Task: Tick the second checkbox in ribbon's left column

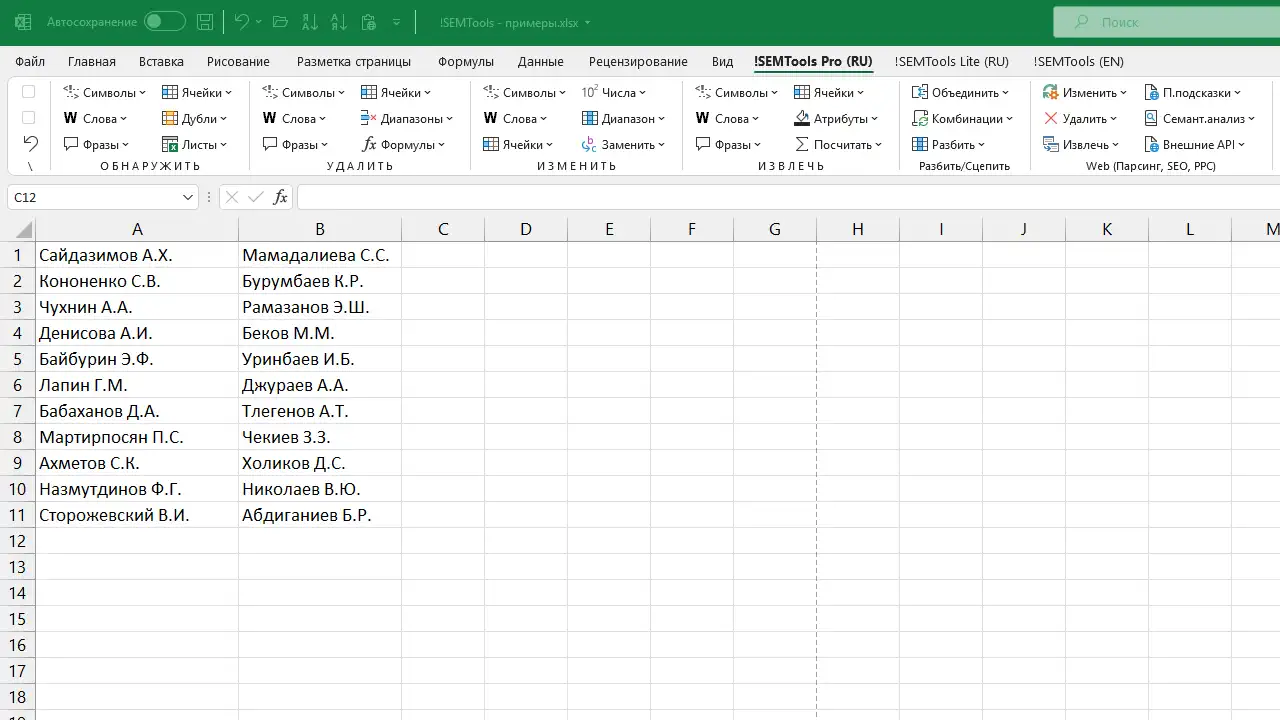Action: [29, 118]
